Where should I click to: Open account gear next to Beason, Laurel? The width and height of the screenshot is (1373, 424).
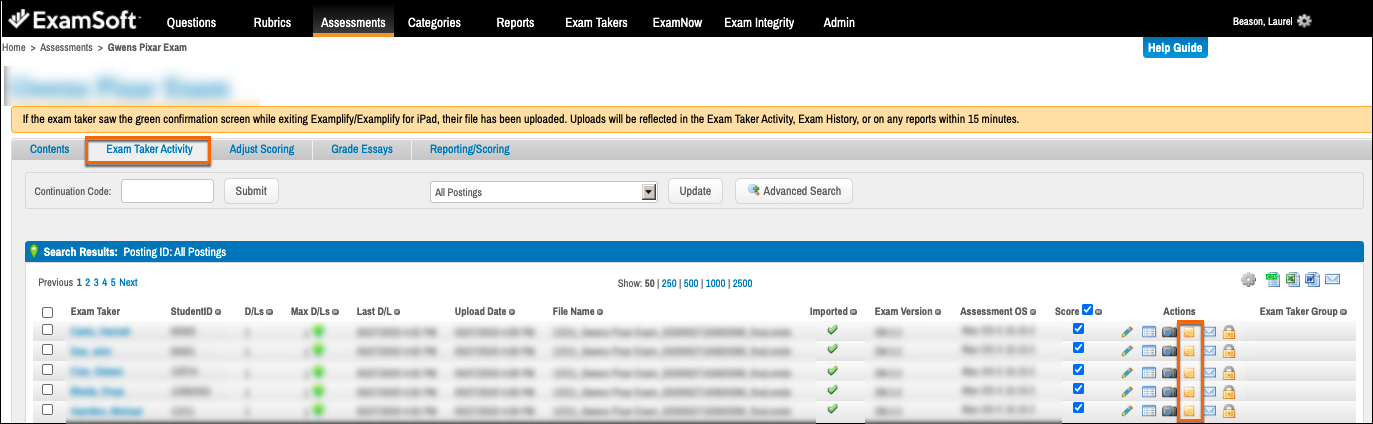(1304, 21)
